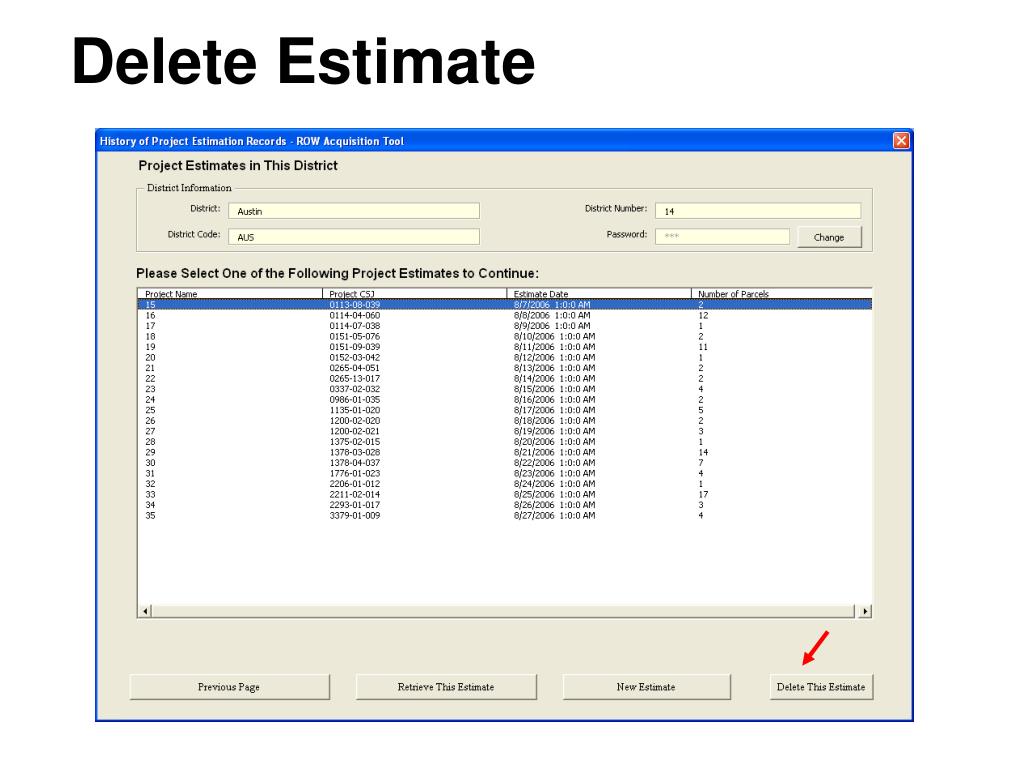1024x768 pixels.
Task: Click the horizontal scrollbar track of list
Action: (x=503, y=611)
